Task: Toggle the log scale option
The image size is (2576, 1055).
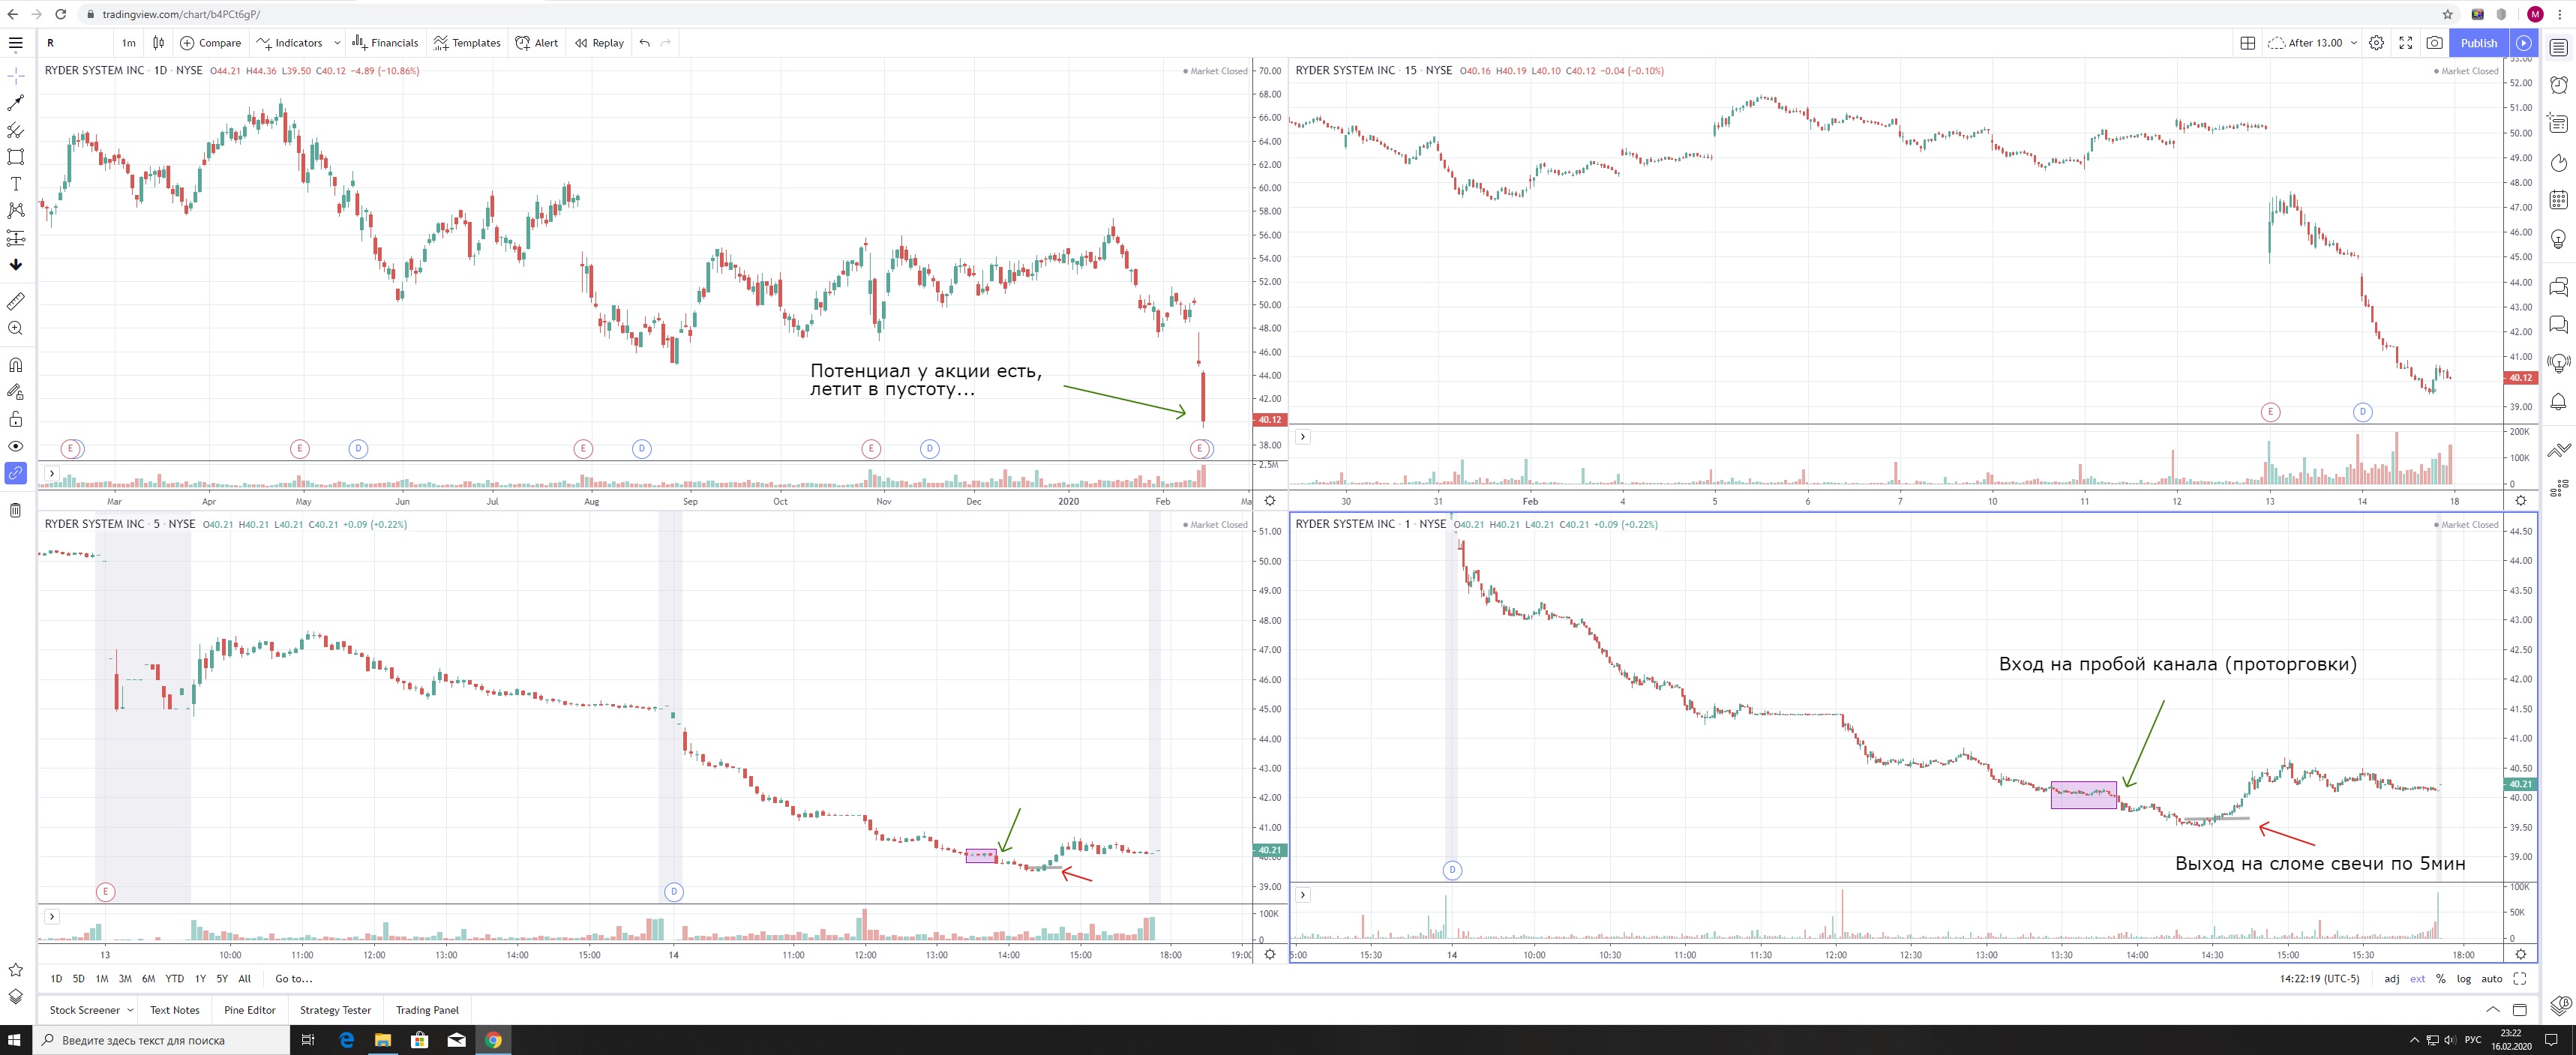Action: [2464, 979]
